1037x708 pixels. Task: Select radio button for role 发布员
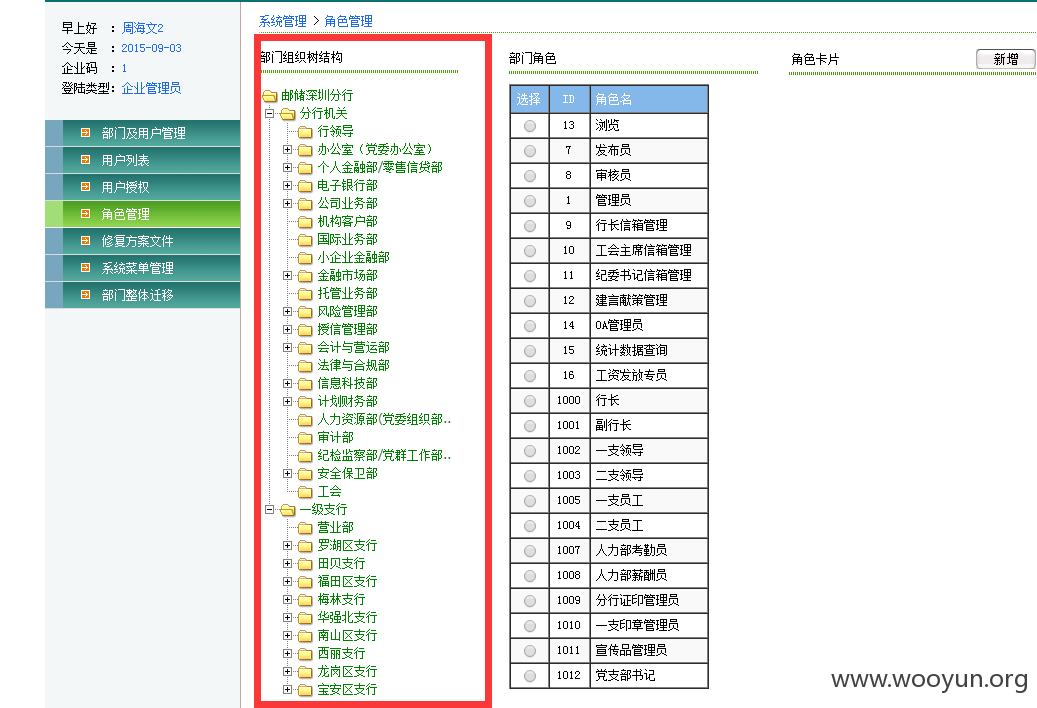[530, 151]
